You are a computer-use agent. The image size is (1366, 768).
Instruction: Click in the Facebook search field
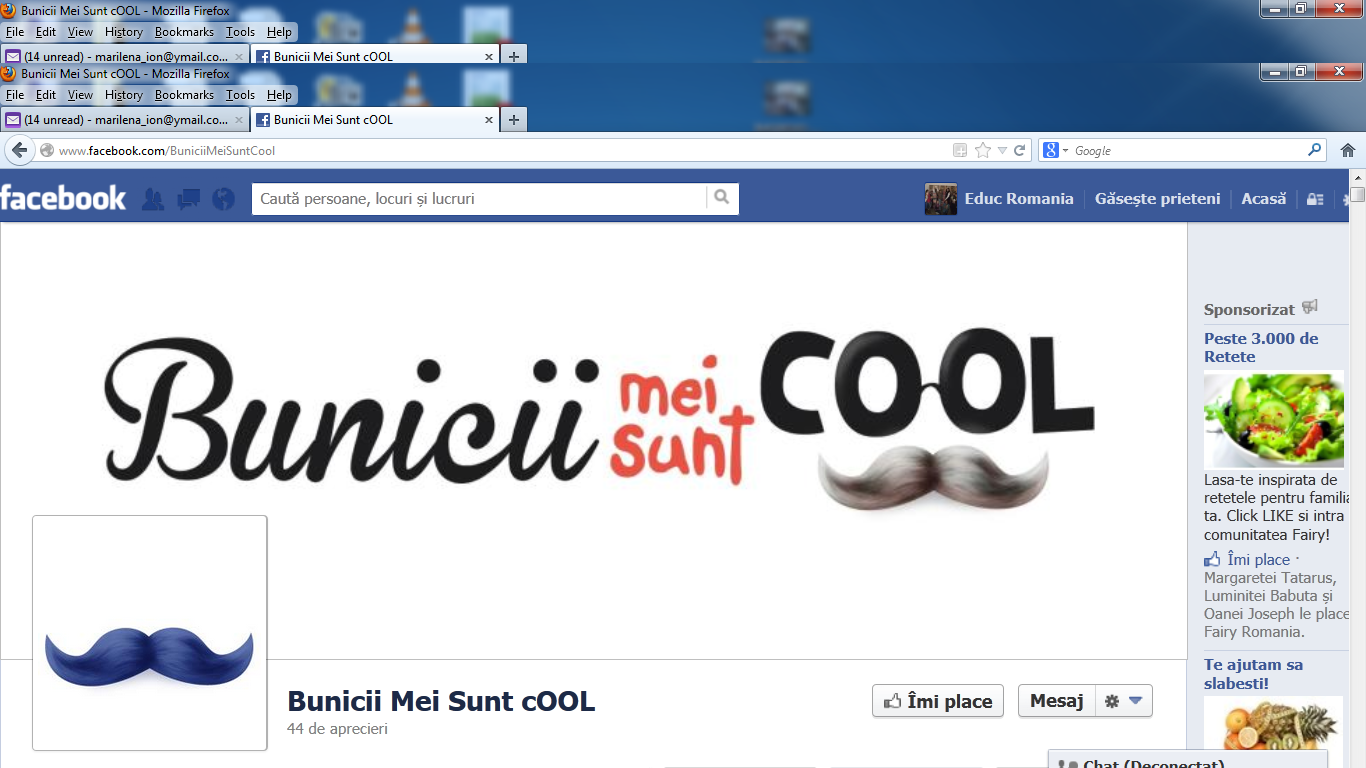pyautogui.click(x=480, y=199)
